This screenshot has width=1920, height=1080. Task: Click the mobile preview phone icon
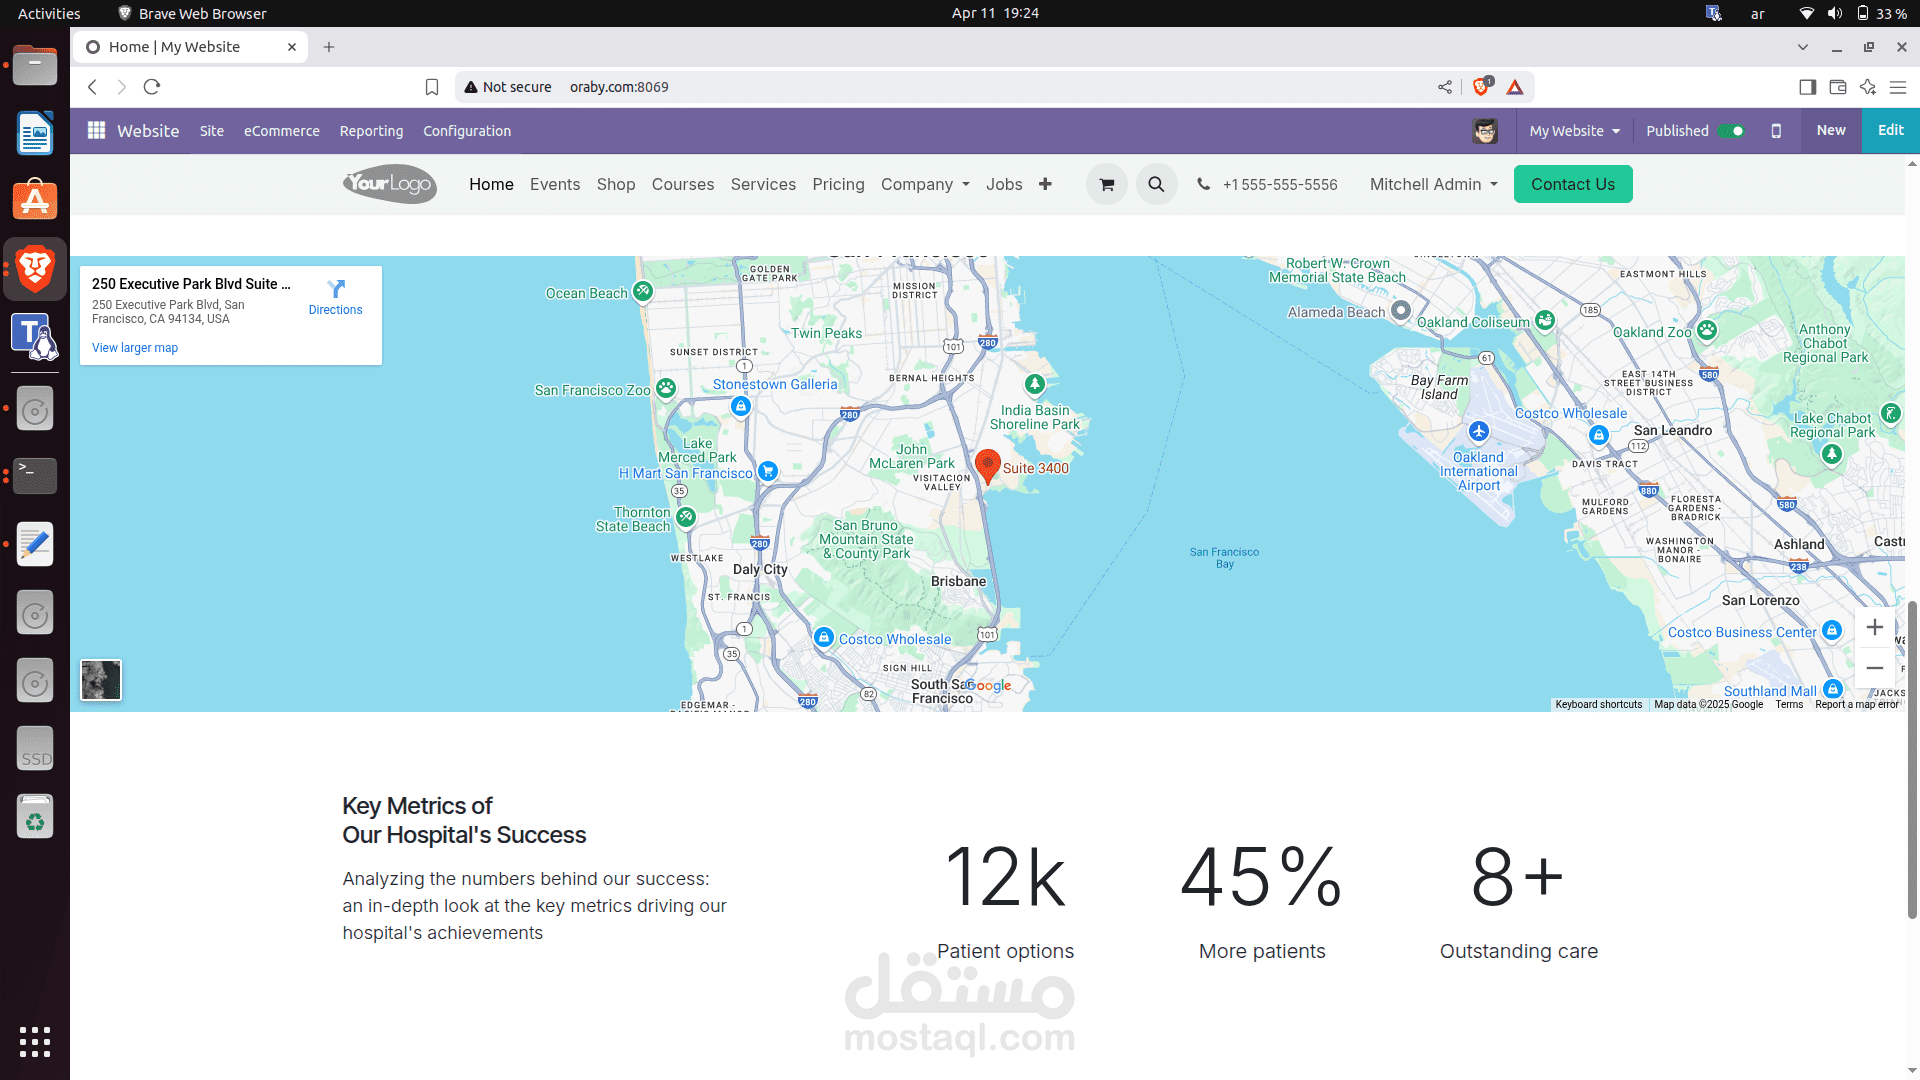[x=1776, y=131]
